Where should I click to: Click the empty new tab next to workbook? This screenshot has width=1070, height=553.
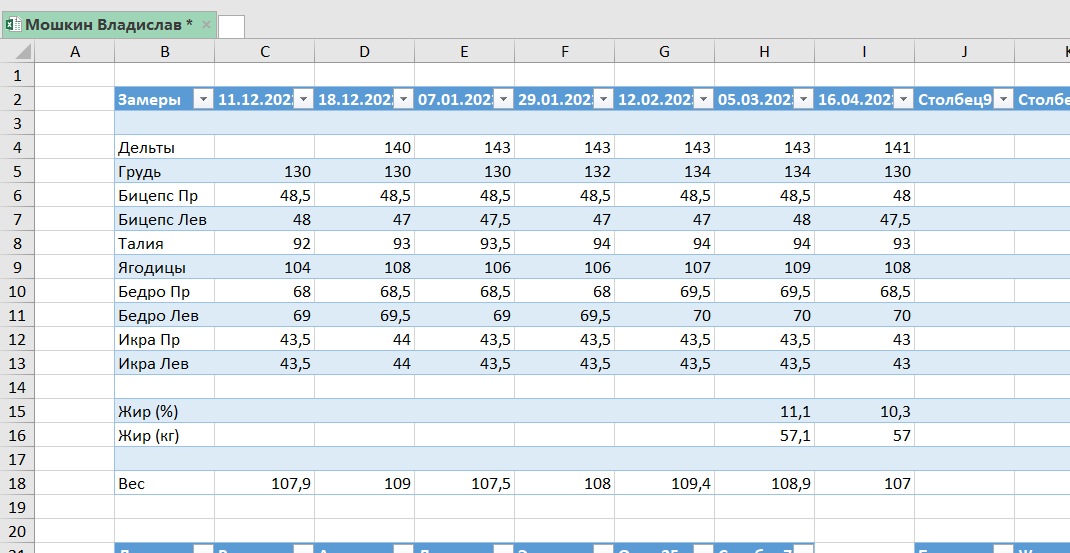pos(231,27)
